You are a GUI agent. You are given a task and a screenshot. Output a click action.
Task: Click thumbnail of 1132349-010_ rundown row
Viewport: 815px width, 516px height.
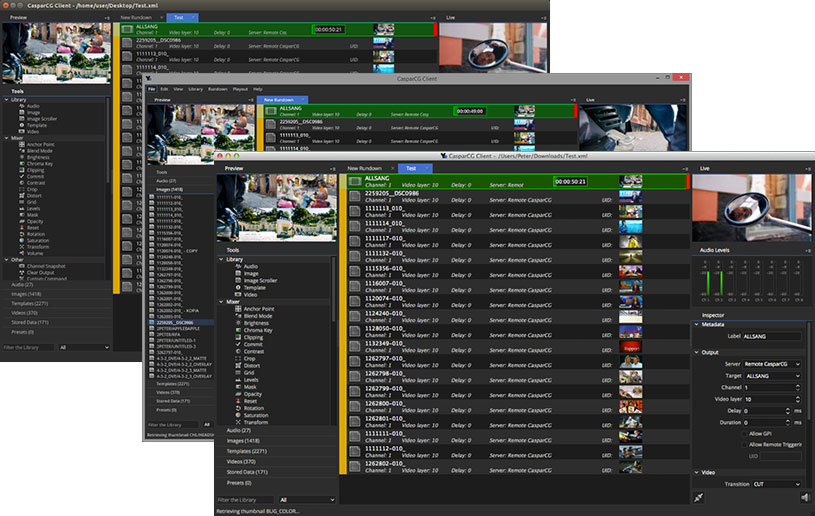630,347
